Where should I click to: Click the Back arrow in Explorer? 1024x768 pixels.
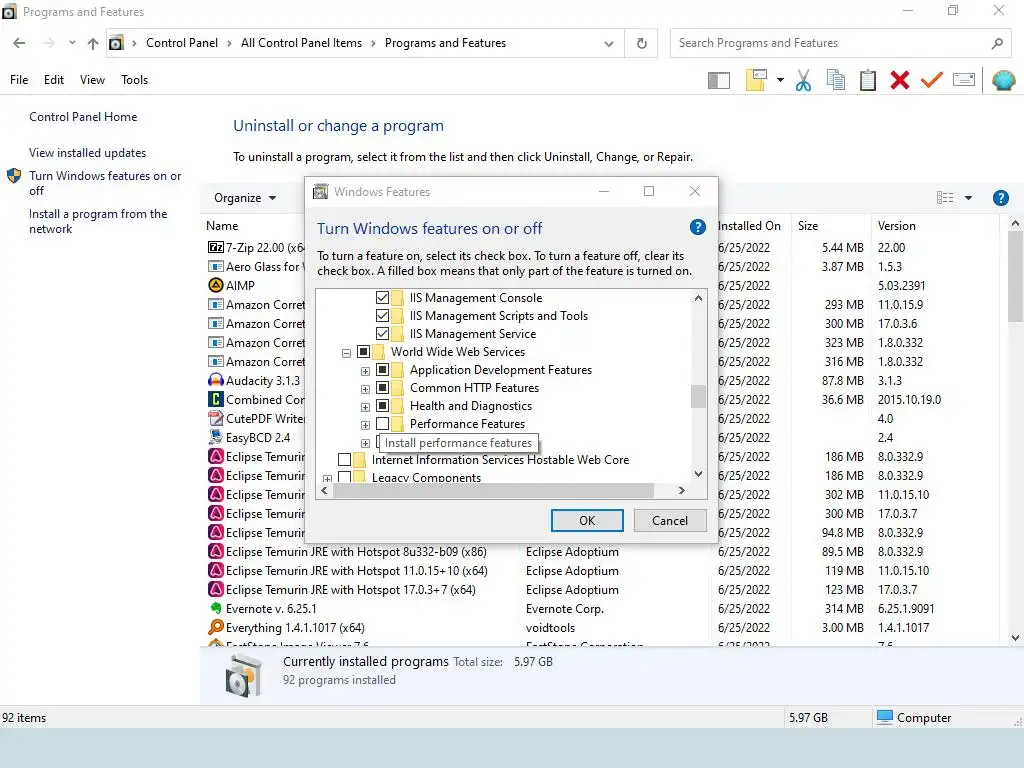(x=19, y=43)
